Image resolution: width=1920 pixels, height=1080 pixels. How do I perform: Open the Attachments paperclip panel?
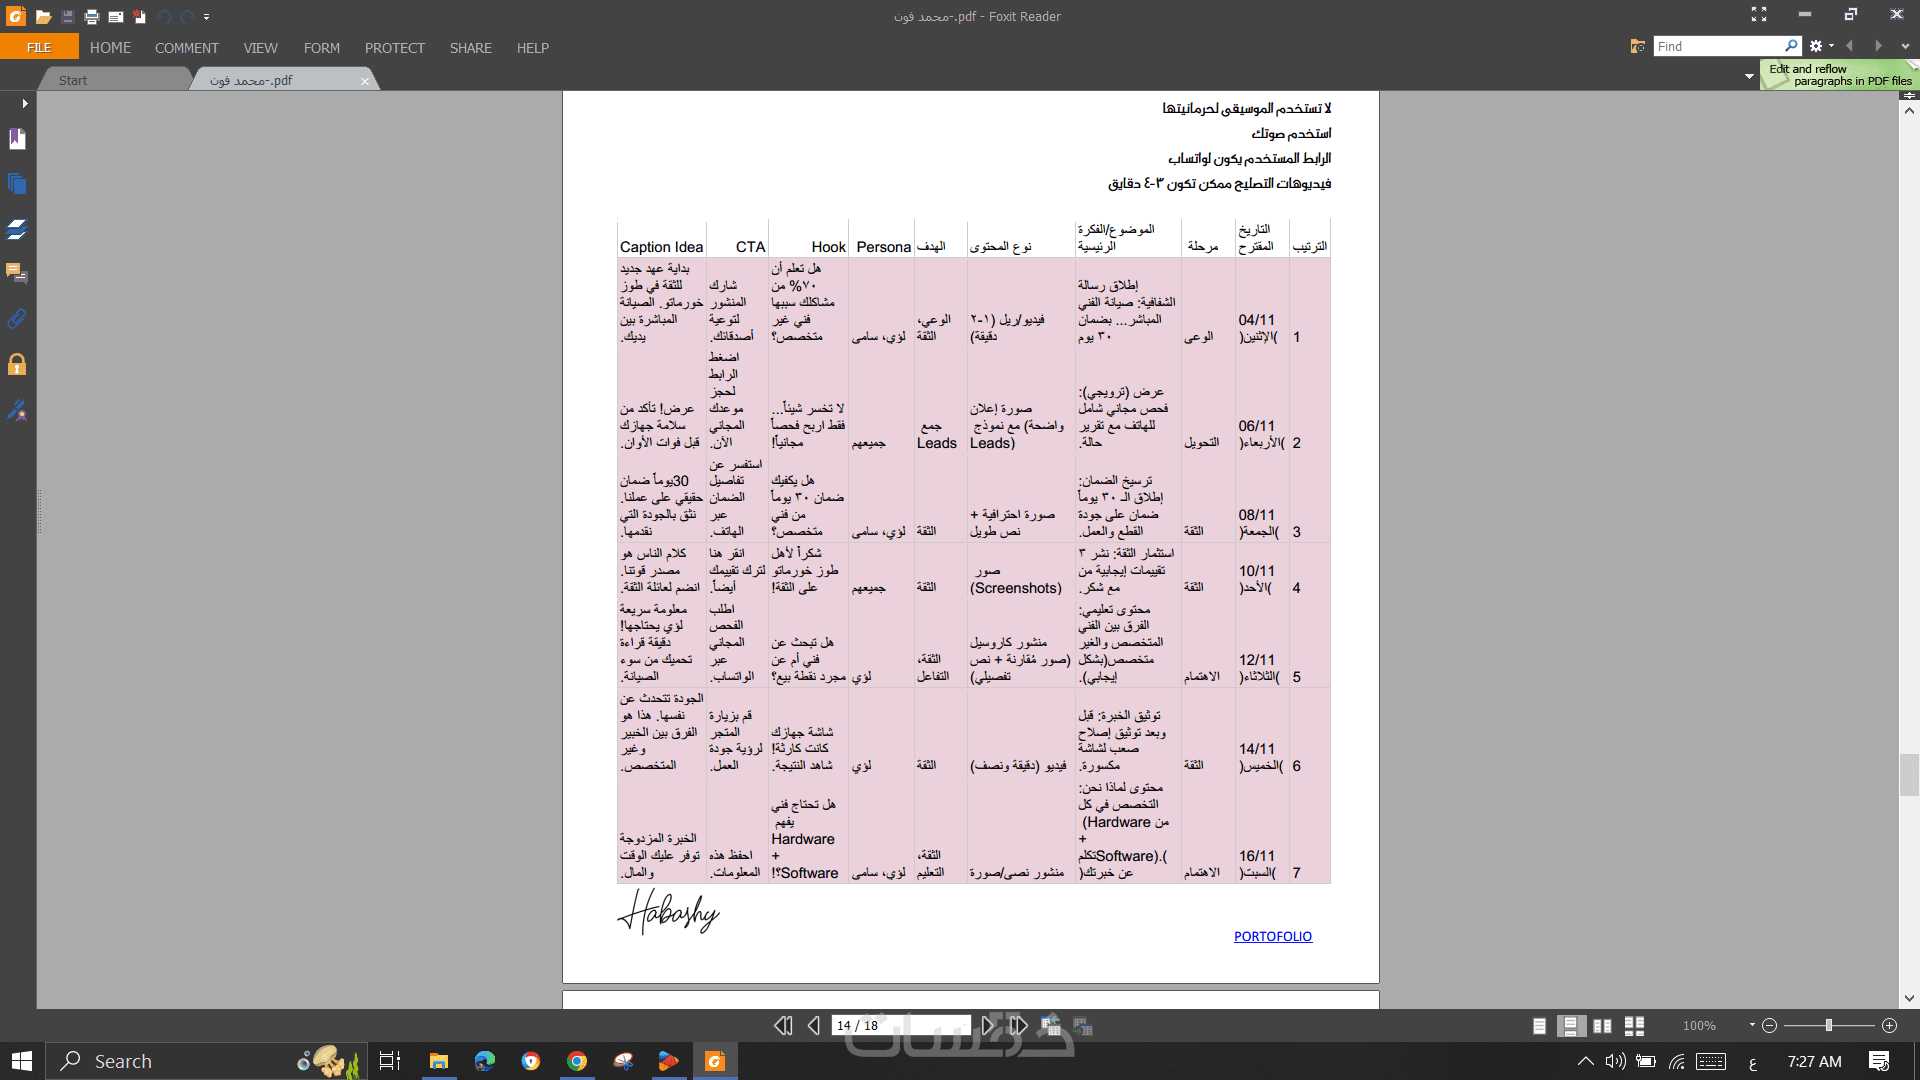pos(17,319)
